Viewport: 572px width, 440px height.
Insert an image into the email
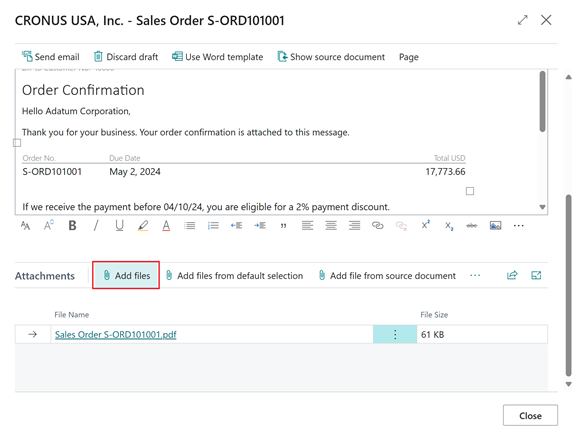[495, 225]
